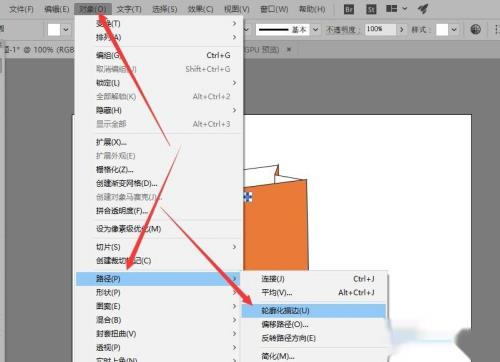Choose 创建渐变网格(D)... menu item
The height and width of the screenshot is (362, 500).
[159, 183]
